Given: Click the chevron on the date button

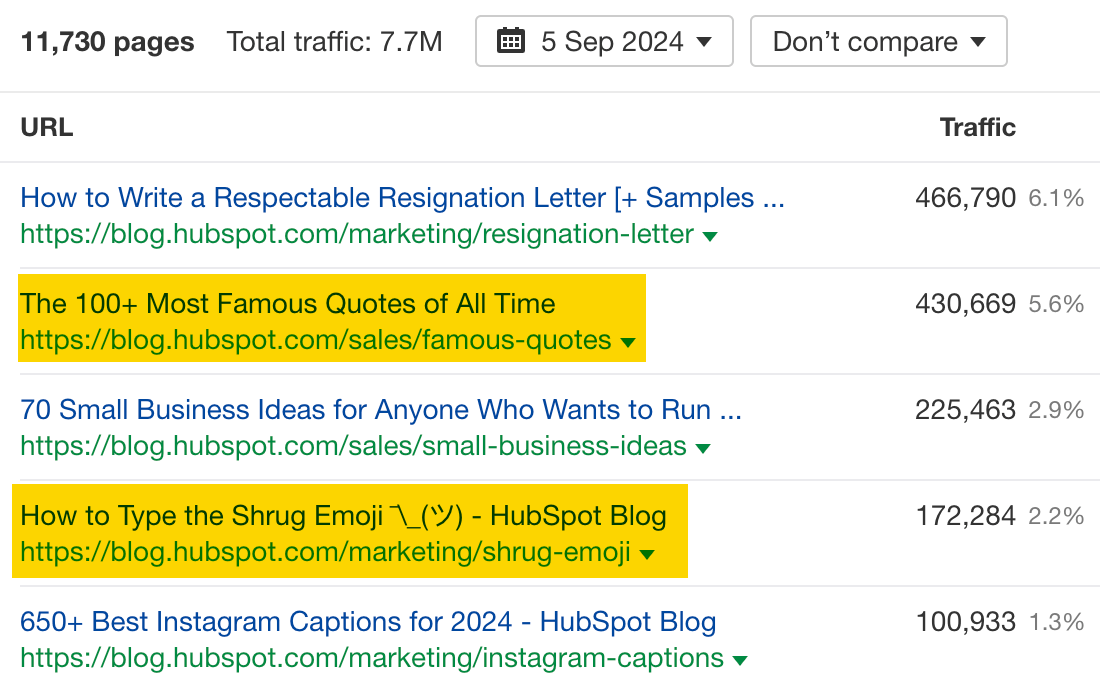Looking at the screenshot, I should (x=702, y=41).
